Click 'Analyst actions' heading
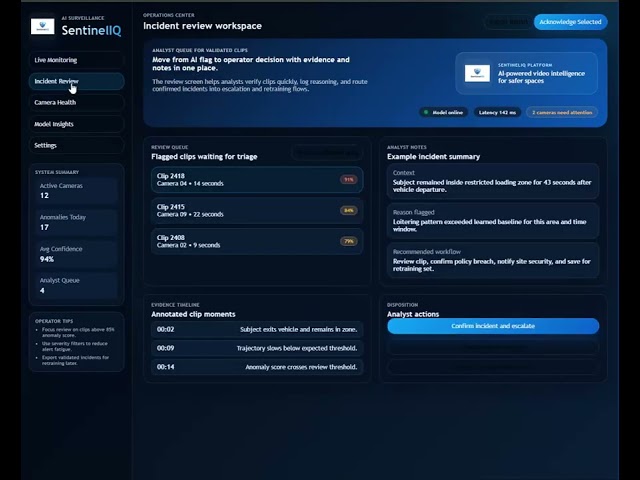 413,314
